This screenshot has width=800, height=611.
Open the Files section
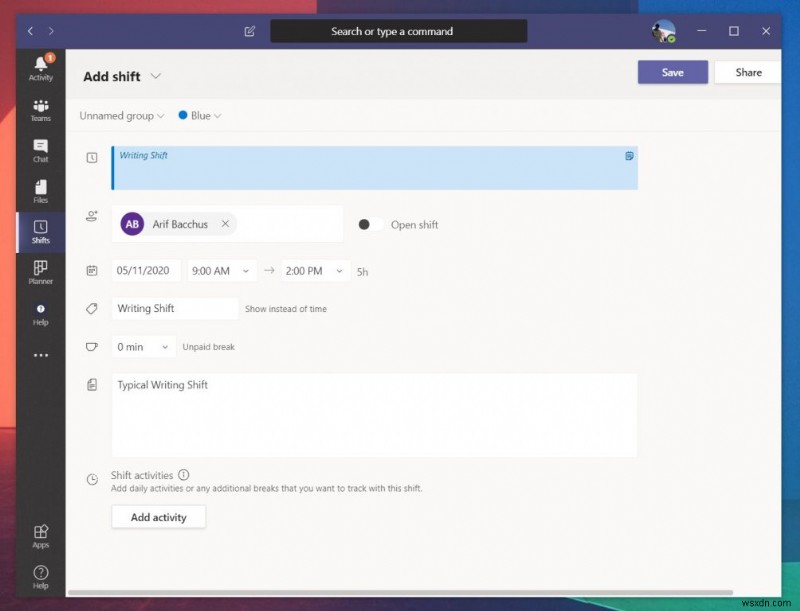40,191
